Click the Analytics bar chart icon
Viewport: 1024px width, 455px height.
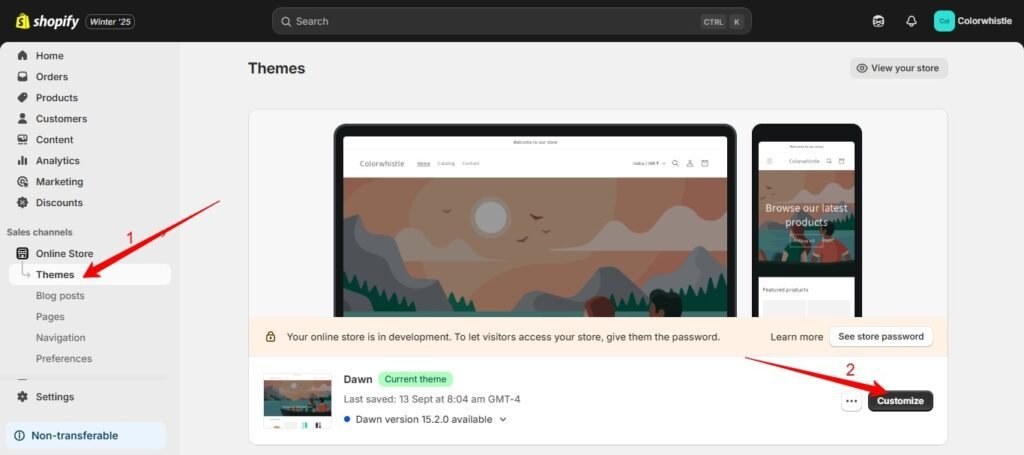[x=22, y=161]
